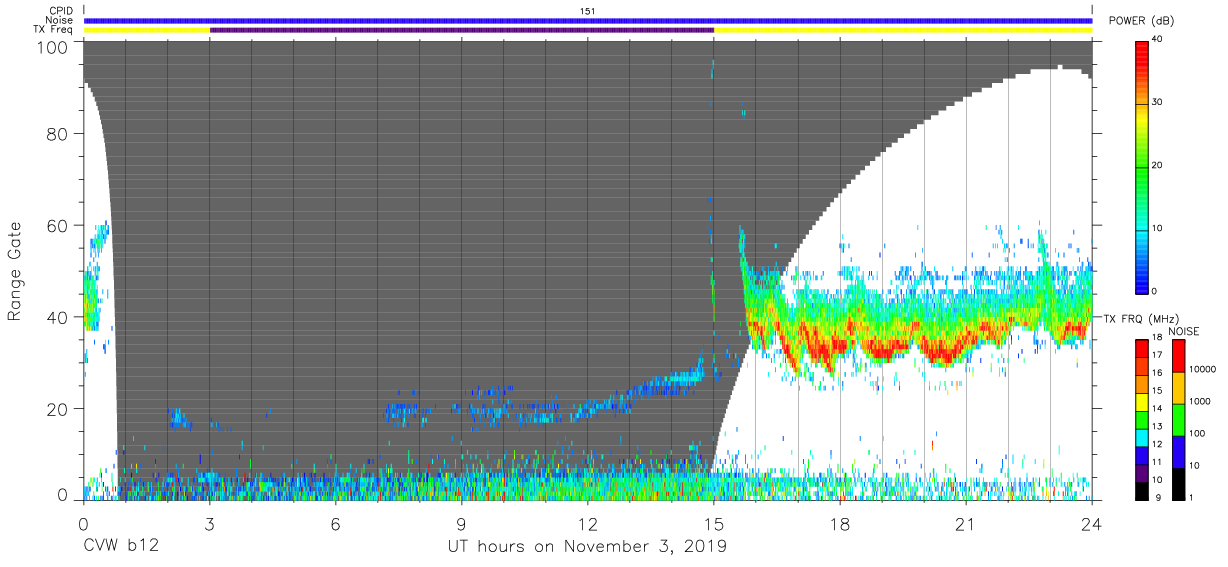Click the purple TX Freq strip segment
The height and width of the screenshot is (567, 1228).
pyautogui.click(x=462, y=30)
